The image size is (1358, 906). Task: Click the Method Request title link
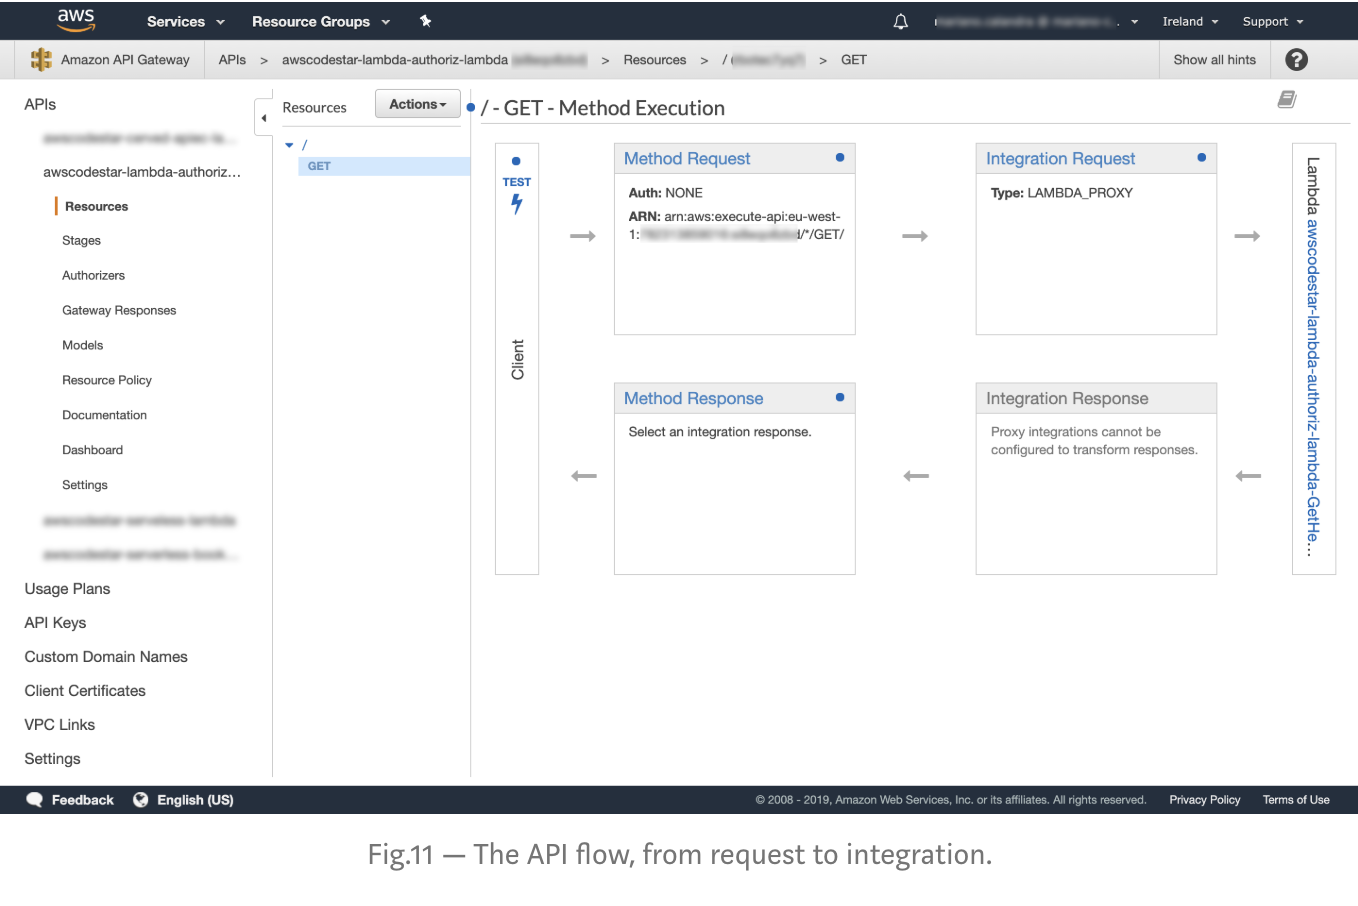687,158
